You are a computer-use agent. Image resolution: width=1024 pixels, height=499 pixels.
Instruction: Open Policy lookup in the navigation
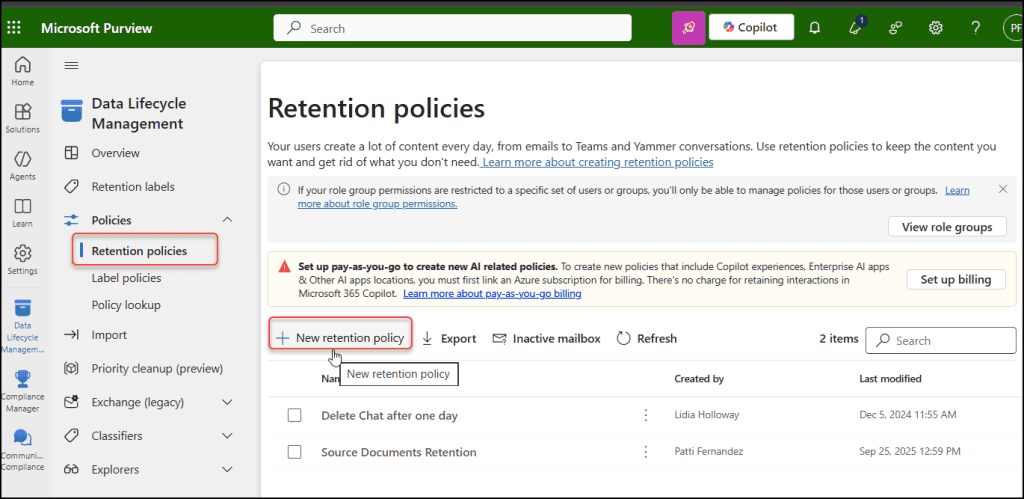click(x=126, y=305)
